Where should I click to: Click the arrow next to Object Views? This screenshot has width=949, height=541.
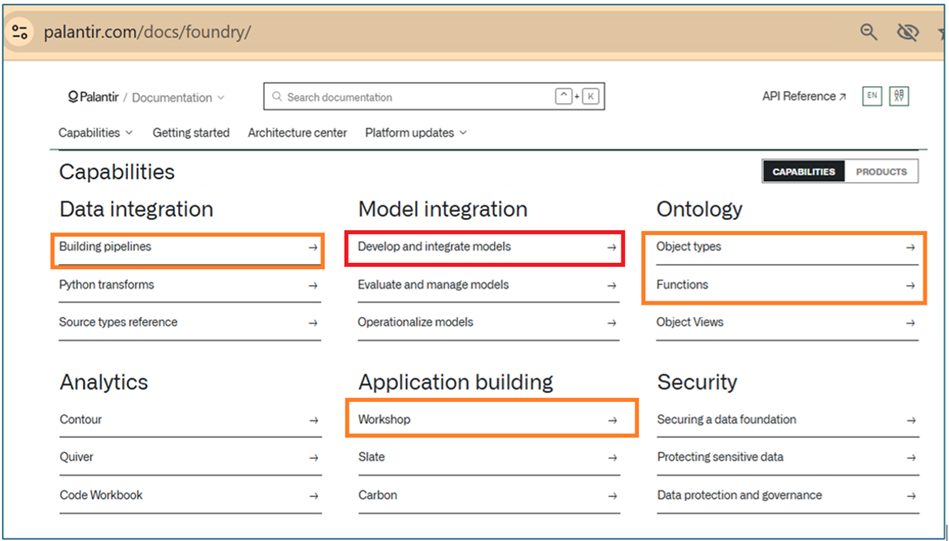[x=910, y=323]
